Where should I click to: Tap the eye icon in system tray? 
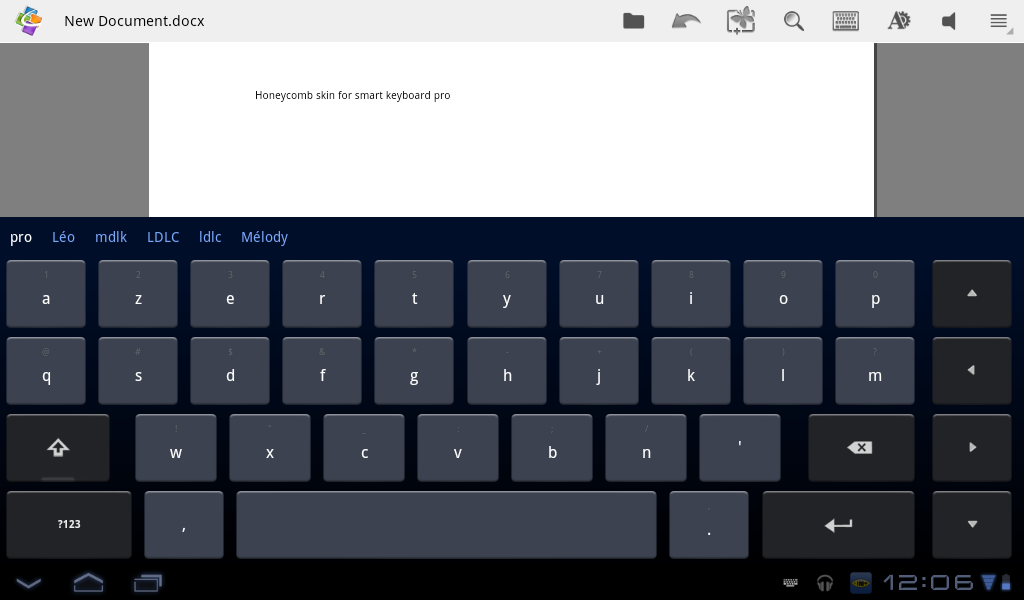pos(861,582)
